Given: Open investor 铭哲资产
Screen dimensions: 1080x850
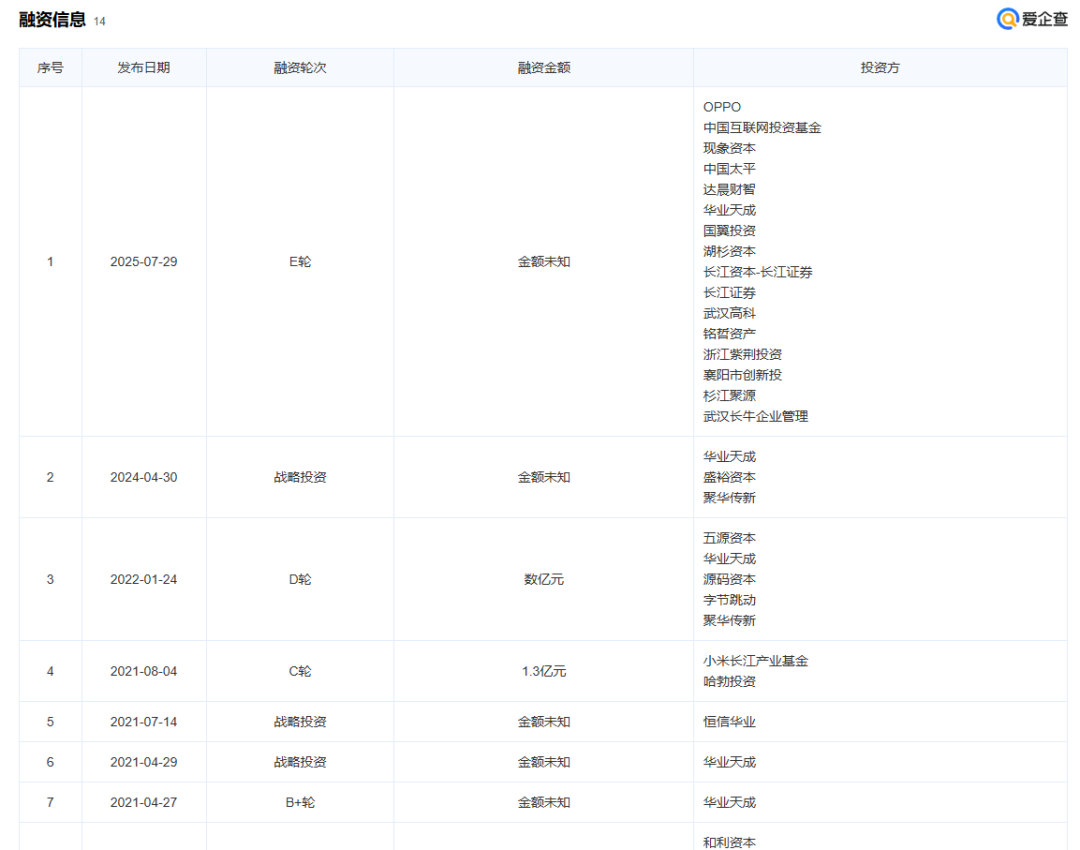Looking at the screenshot, I should coord(729,334).
